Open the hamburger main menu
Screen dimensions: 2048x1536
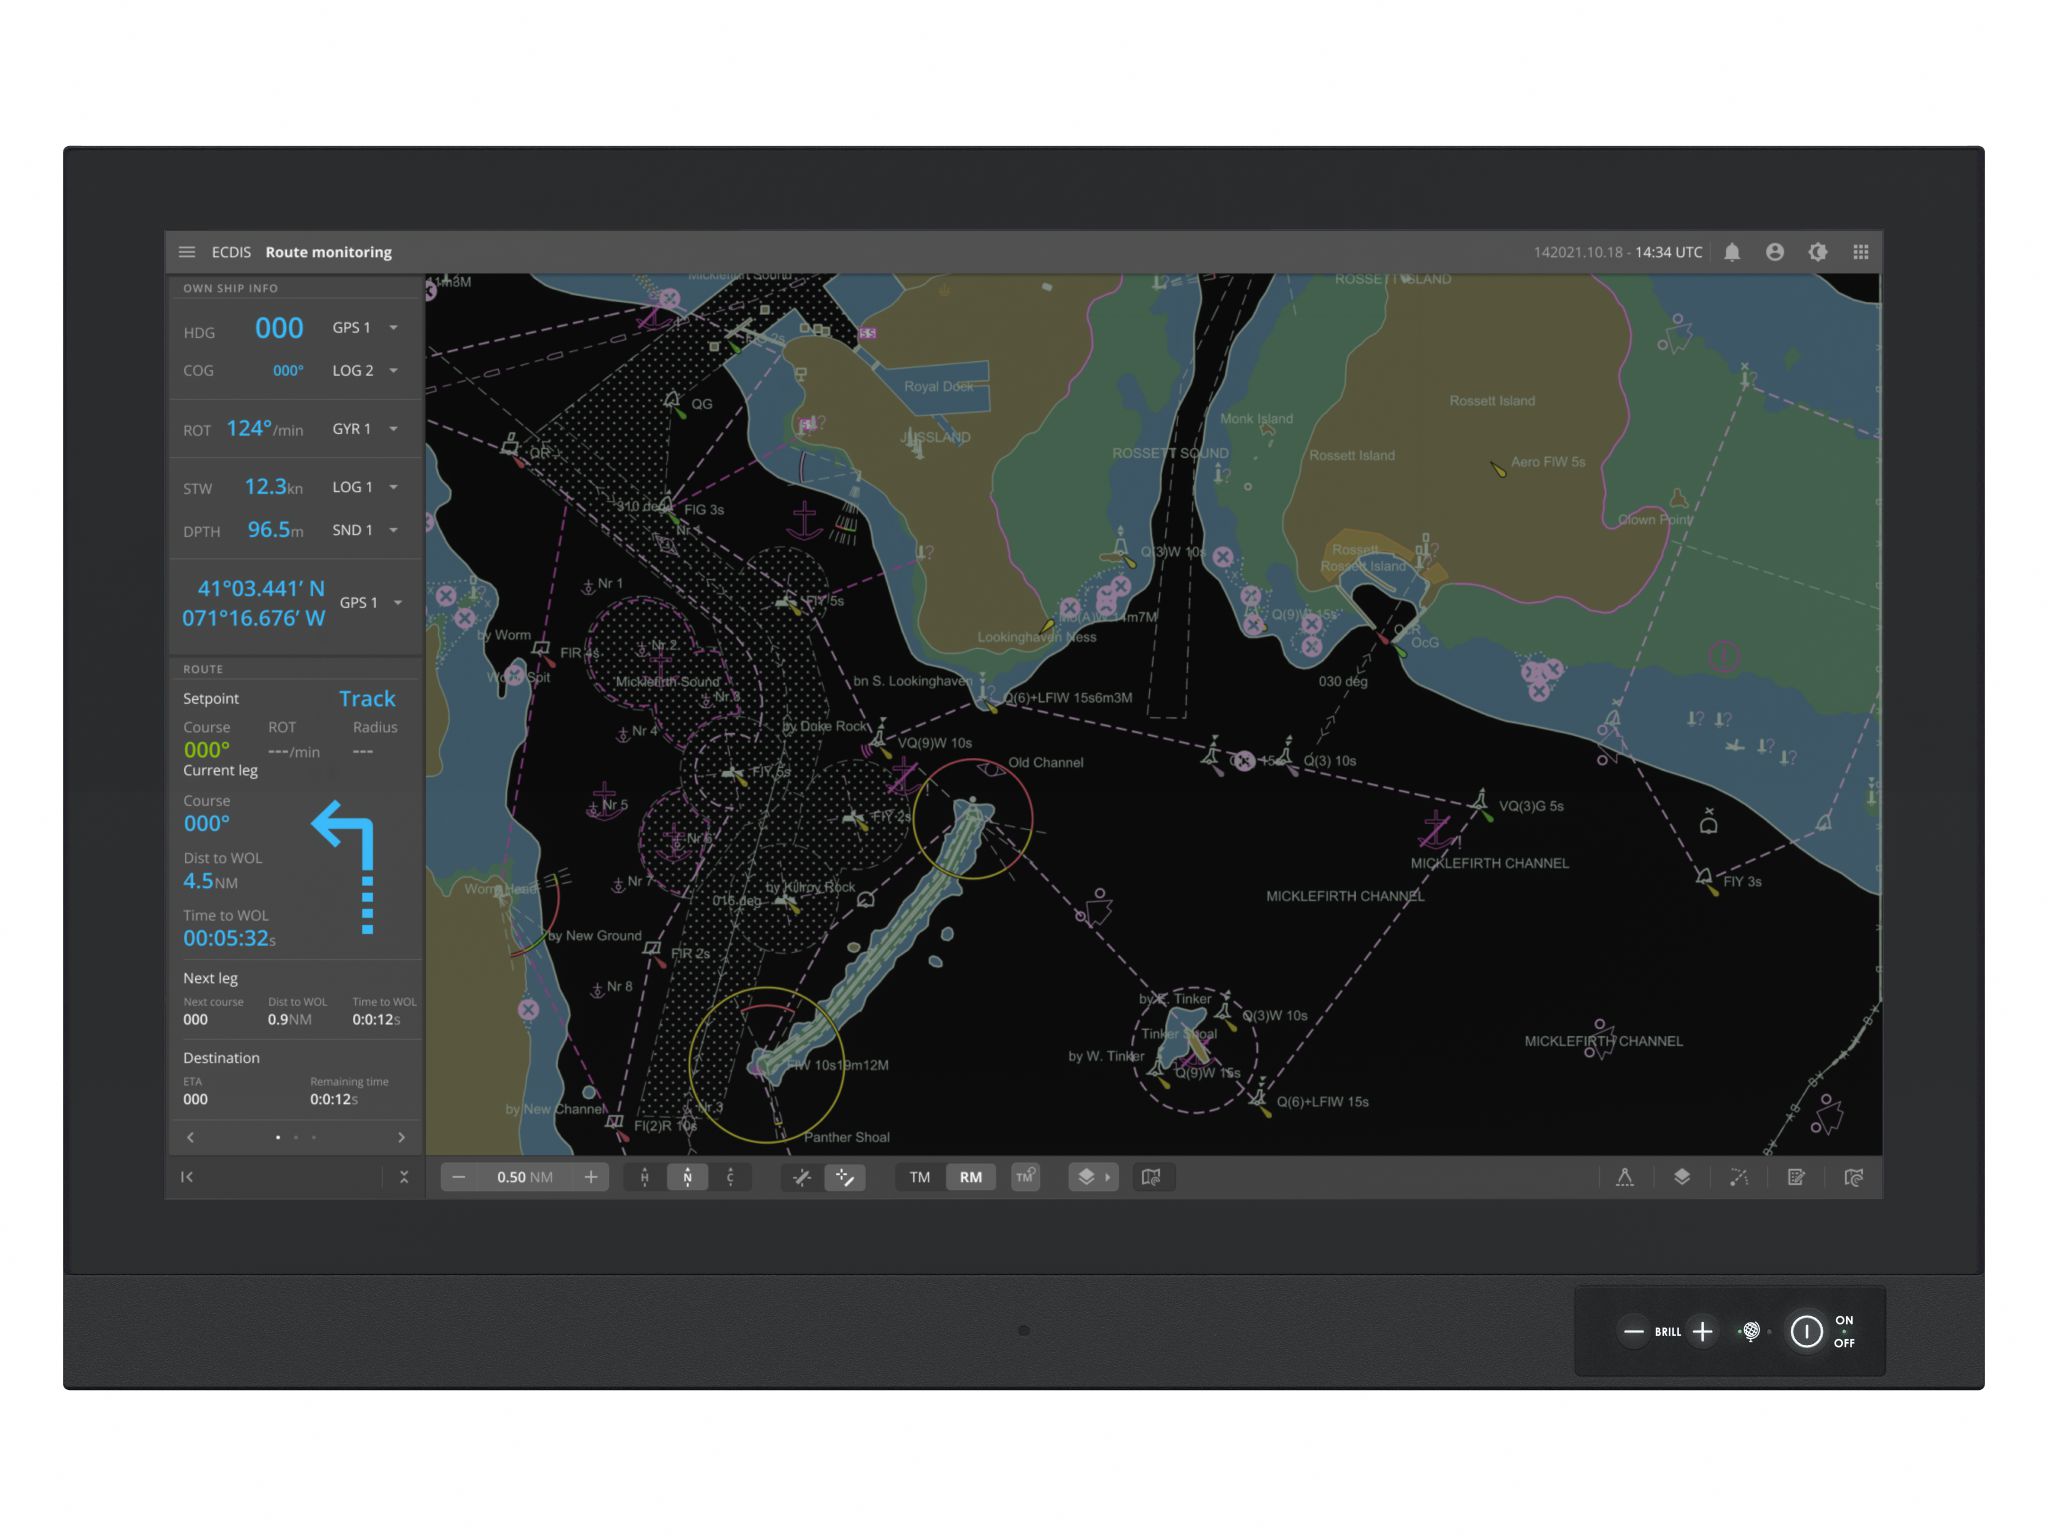pos(187,252)
